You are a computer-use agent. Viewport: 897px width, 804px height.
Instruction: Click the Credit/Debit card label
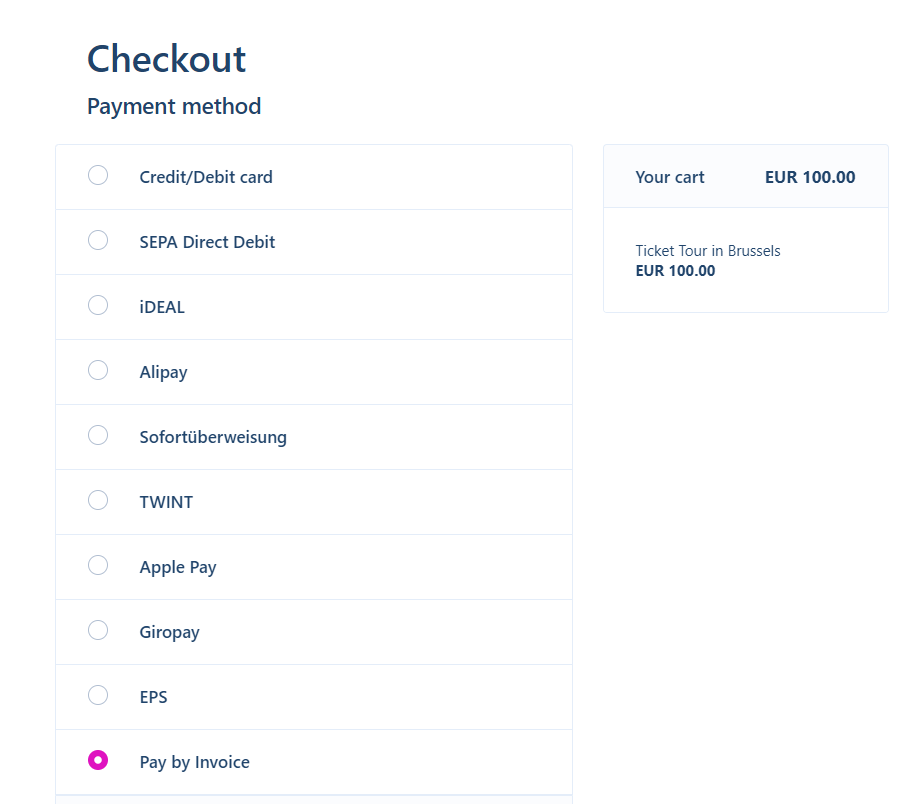coord(206,177)
